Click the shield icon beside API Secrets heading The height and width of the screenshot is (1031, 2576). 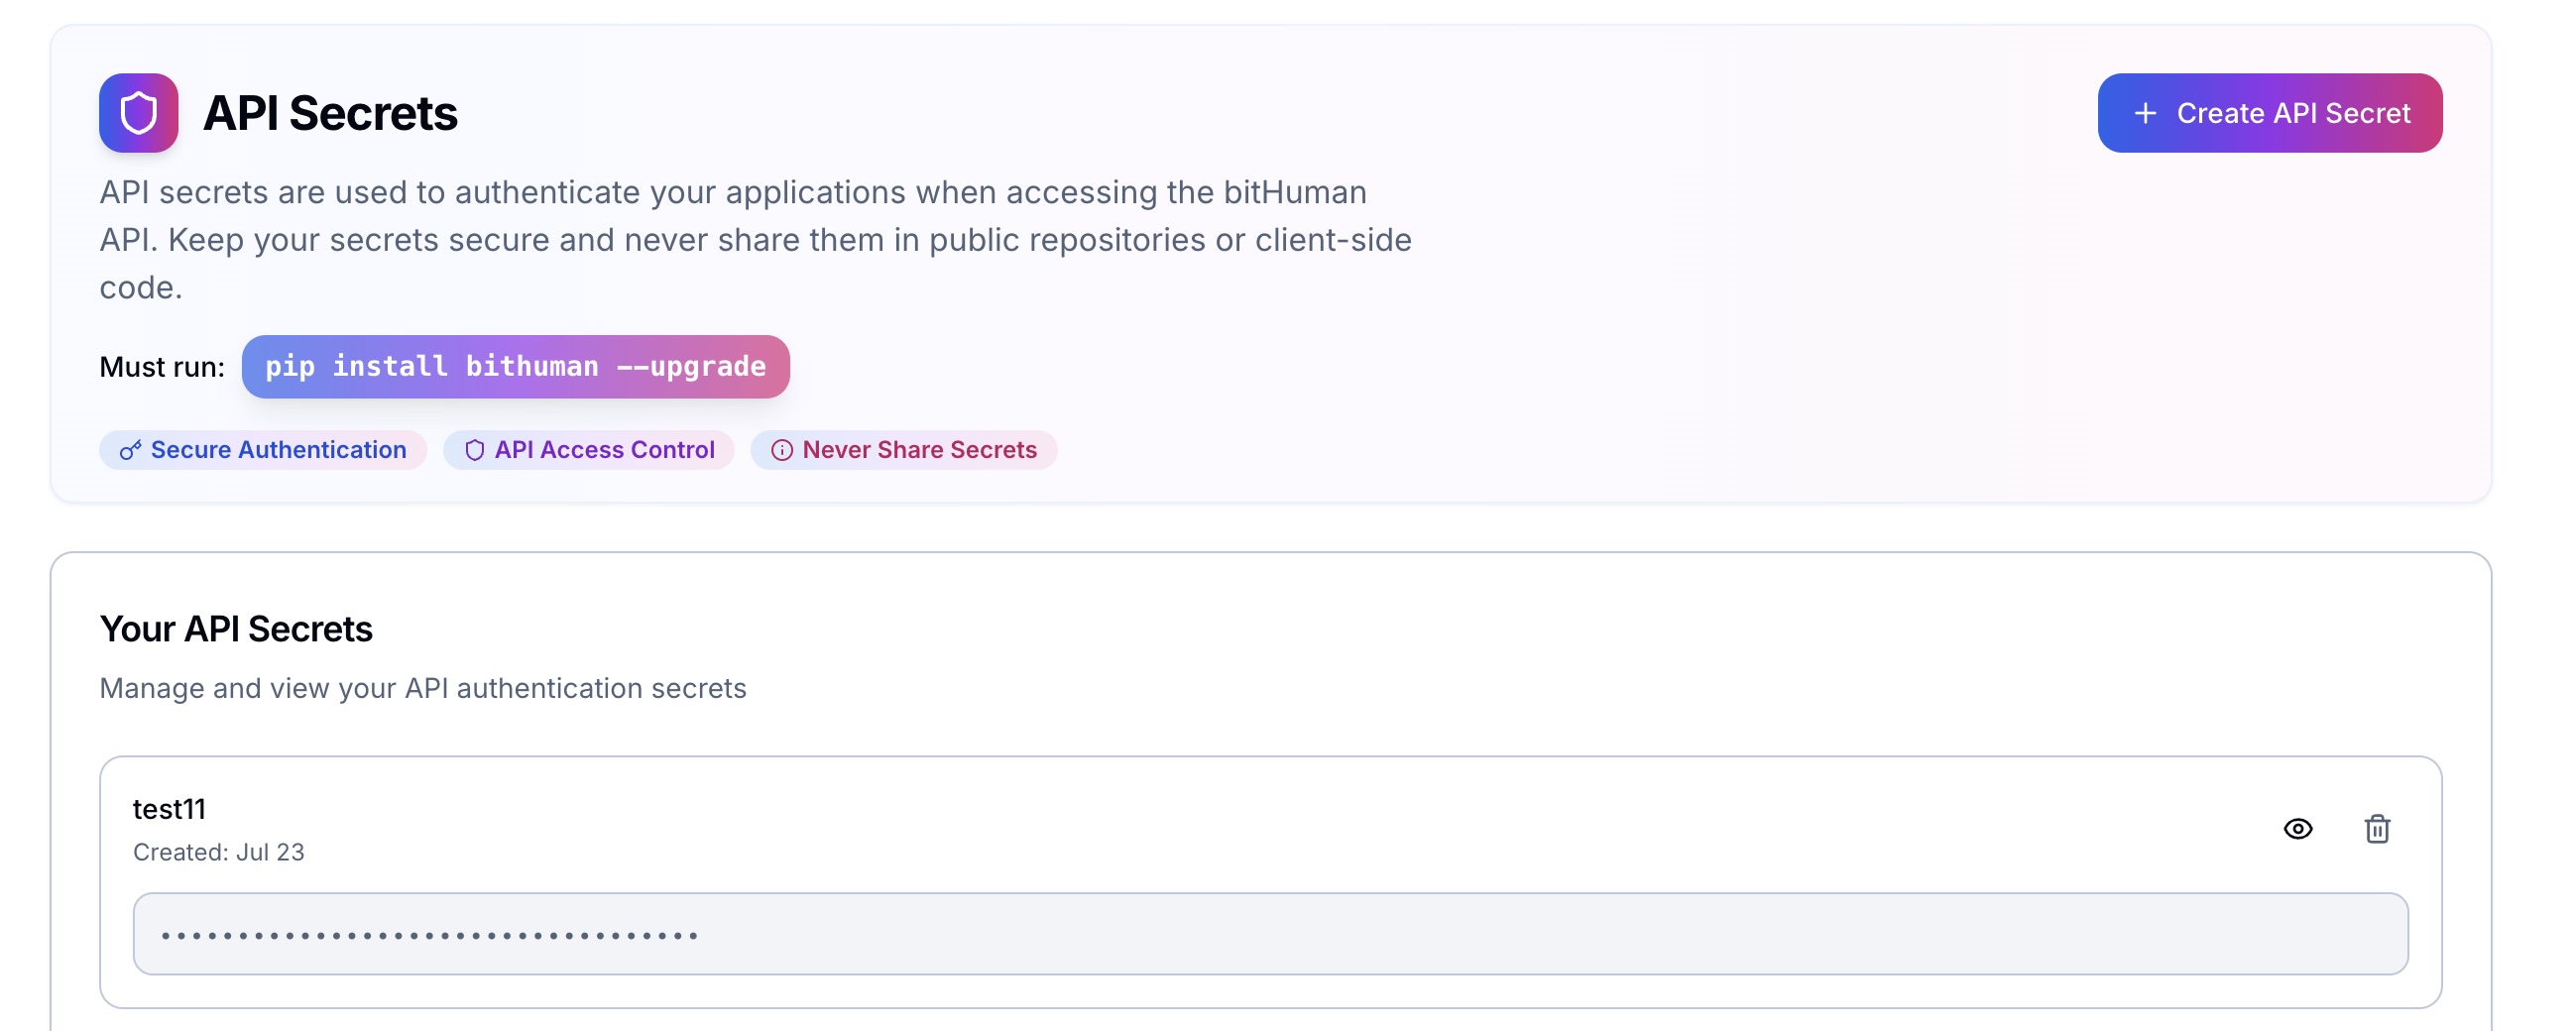pos(138,112)
